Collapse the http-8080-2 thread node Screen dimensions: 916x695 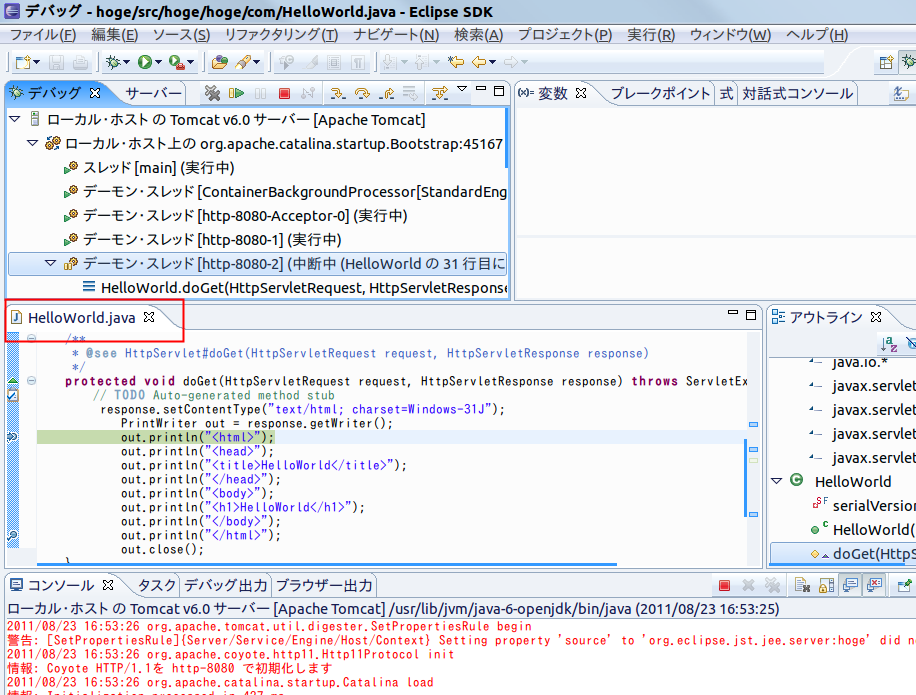[51, 263]
